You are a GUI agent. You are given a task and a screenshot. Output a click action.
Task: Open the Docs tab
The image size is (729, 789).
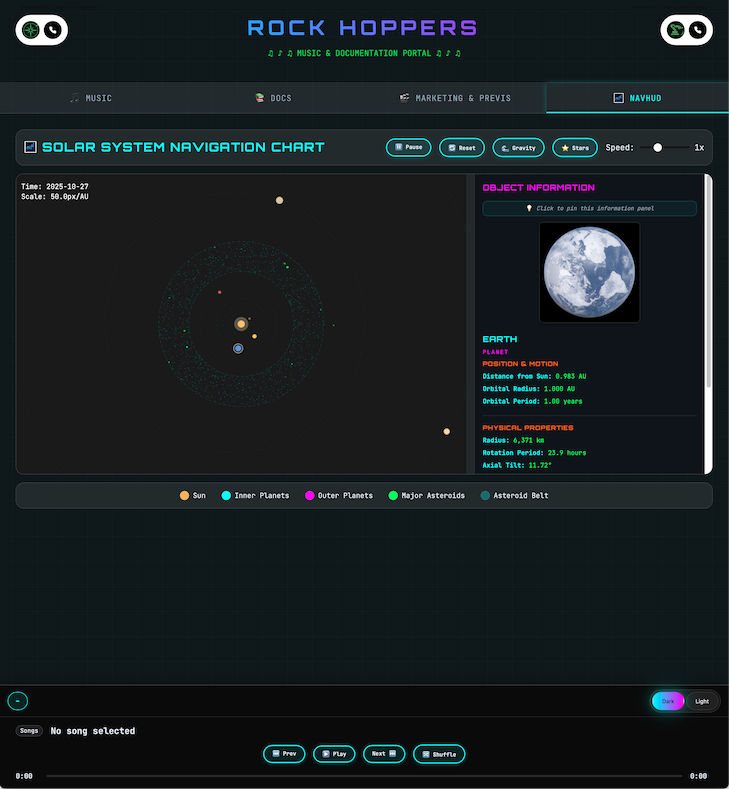tap(273, 98)
